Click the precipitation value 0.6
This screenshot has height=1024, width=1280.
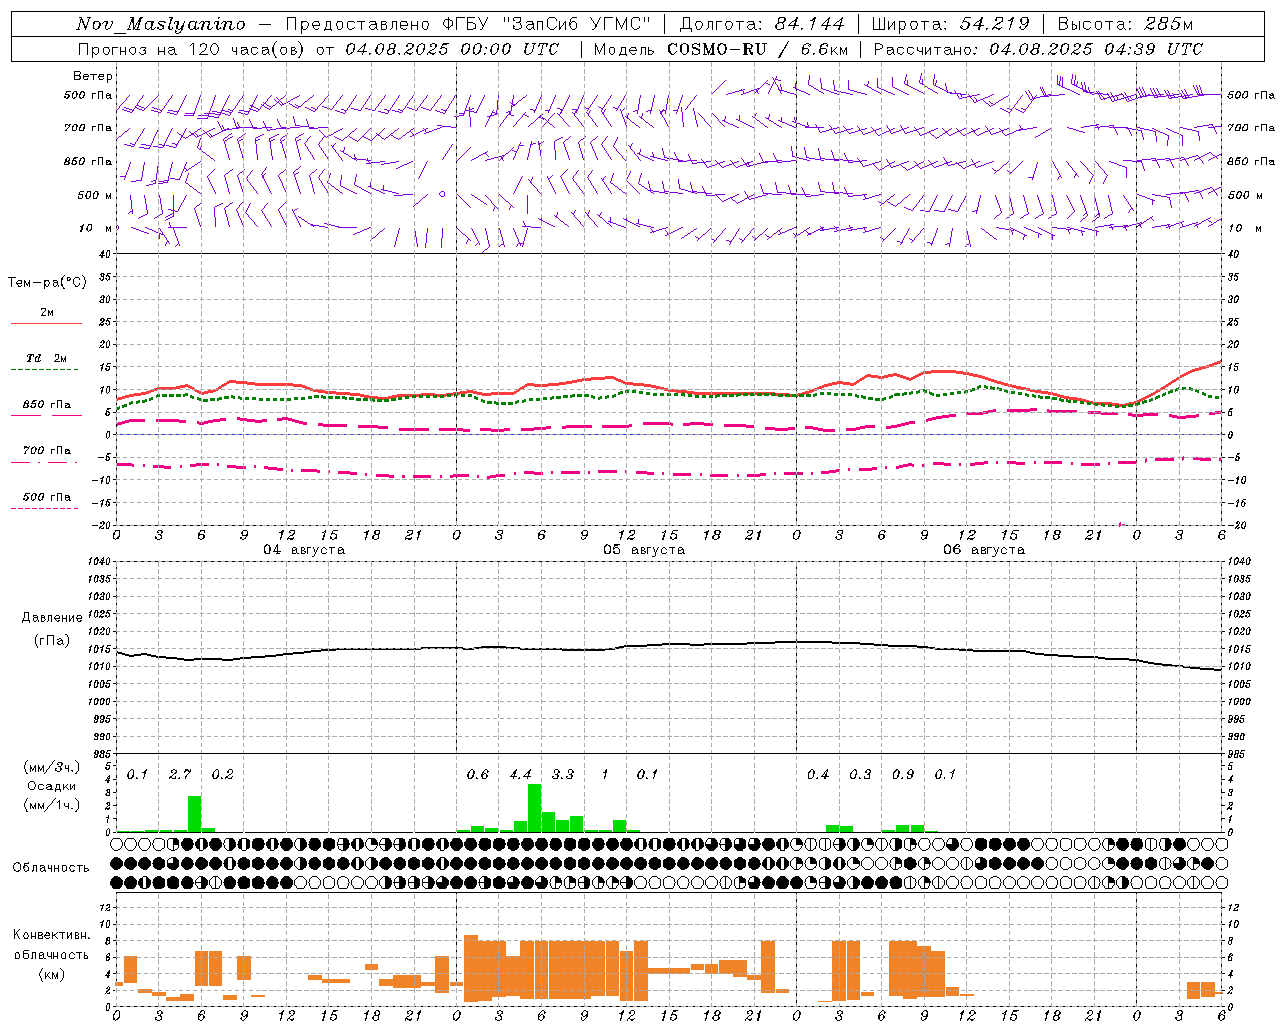click(x=478, y=774)
